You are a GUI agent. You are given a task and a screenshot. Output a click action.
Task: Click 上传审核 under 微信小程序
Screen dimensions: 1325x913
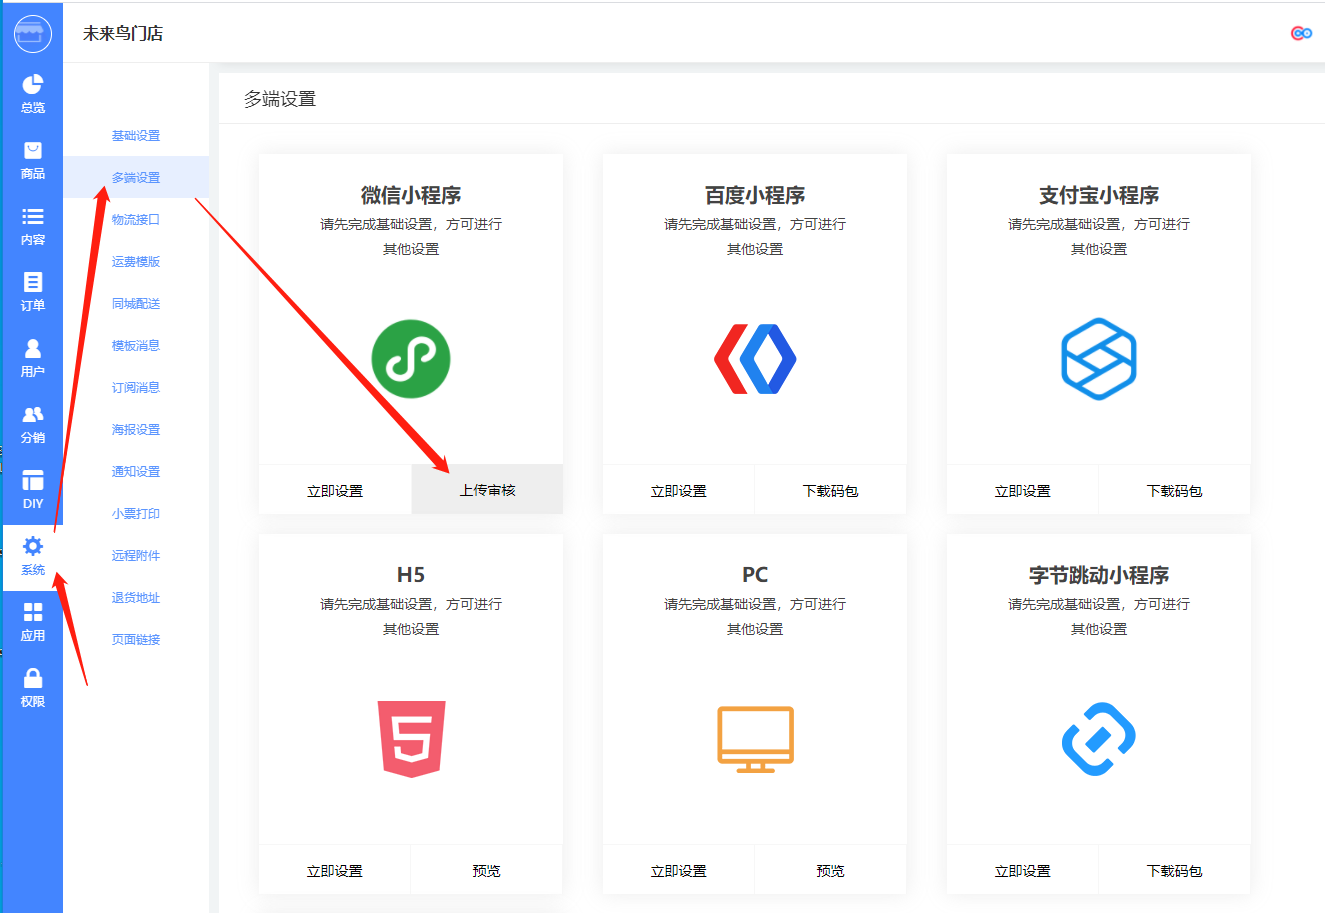(x=487, y=490)
